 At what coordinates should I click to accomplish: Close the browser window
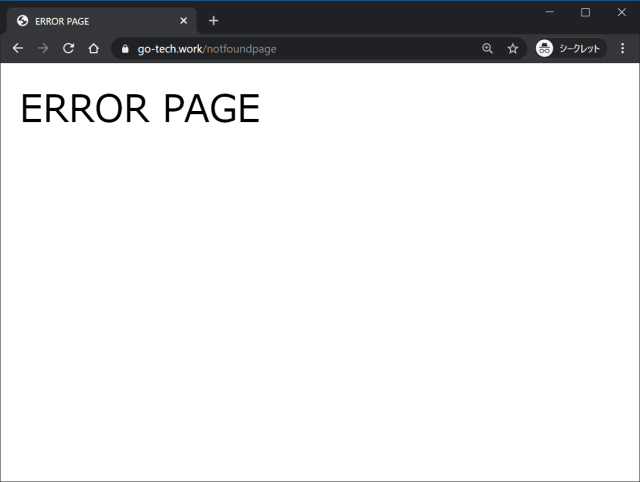pos(621,12)
